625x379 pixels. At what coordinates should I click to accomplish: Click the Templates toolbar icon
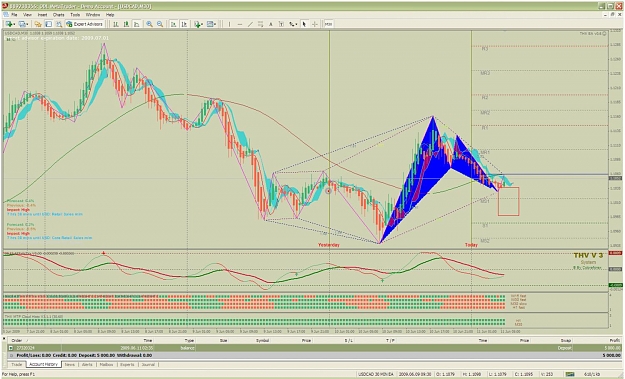210,24
